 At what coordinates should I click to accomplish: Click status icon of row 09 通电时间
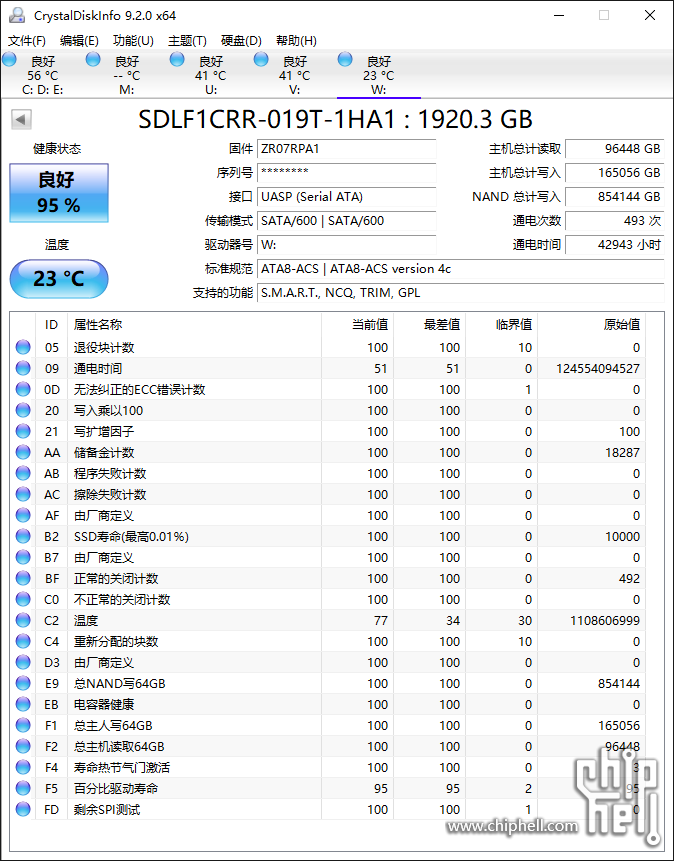[23, 368]
